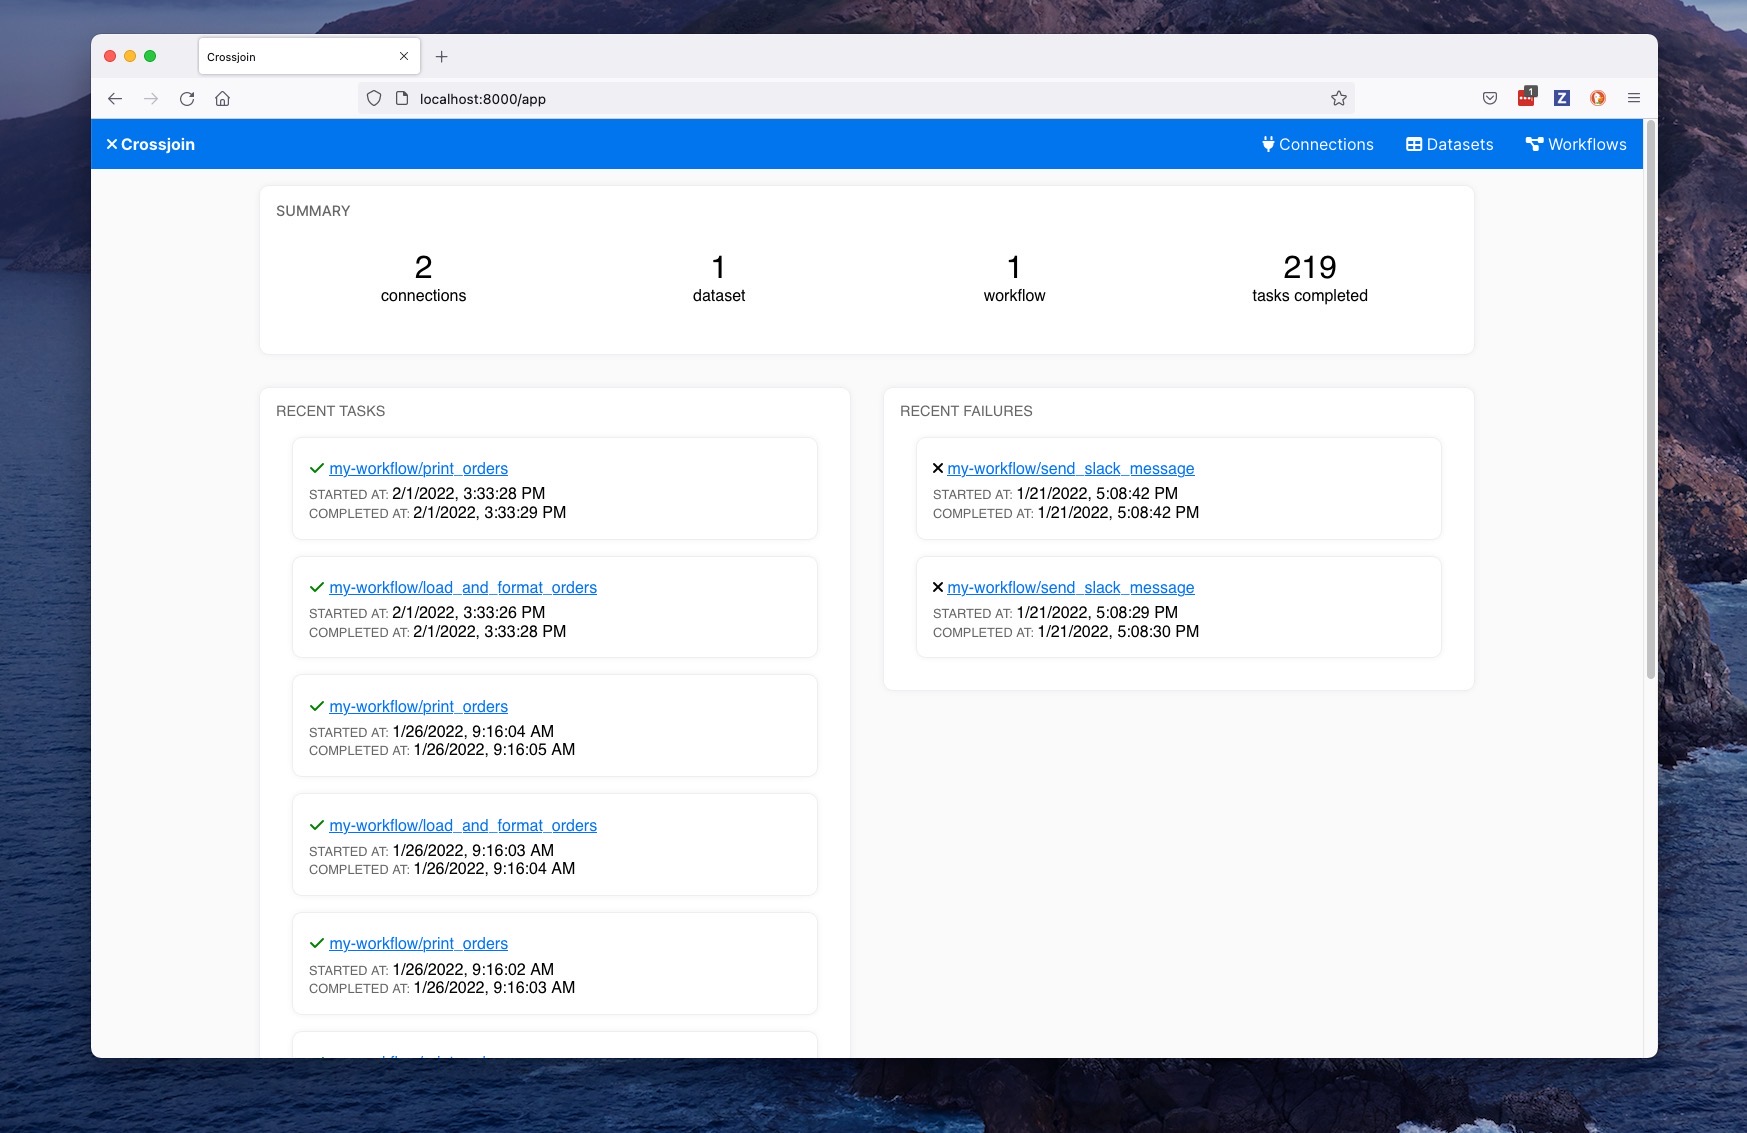Bookmark this page with star icon
The height and width of the screenshot is (1133, 1747).
[1339, 98]
